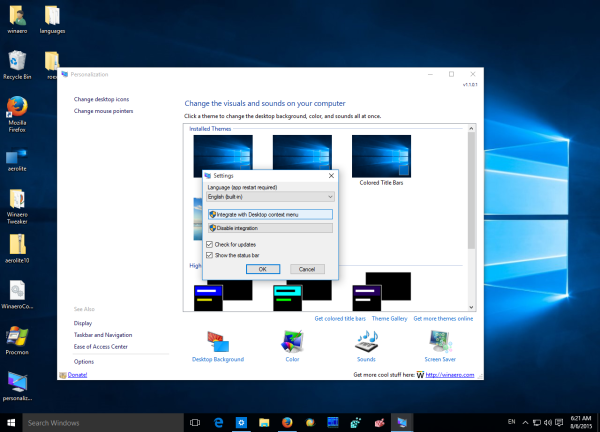Switch to Firefox in the taskbar
The width and height of the screenshot is (600, 432).
pos(287,423)
